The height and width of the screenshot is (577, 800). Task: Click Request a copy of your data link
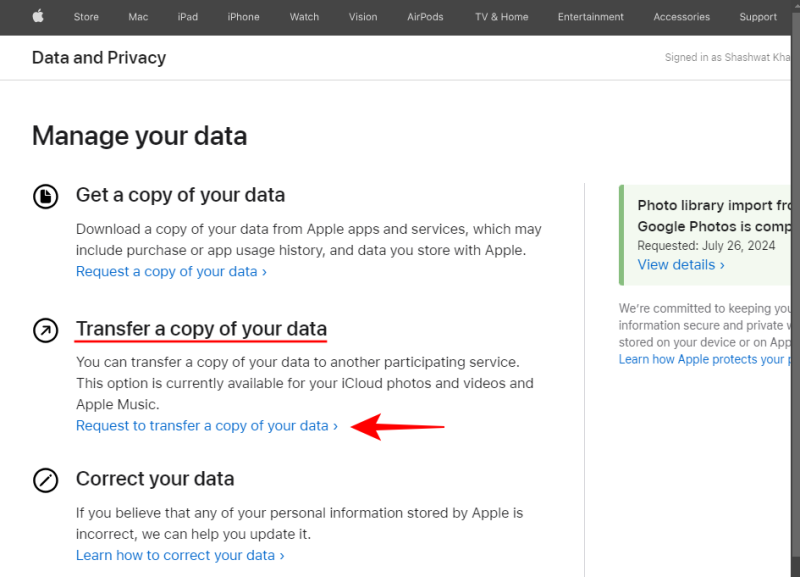coord(171,271)
